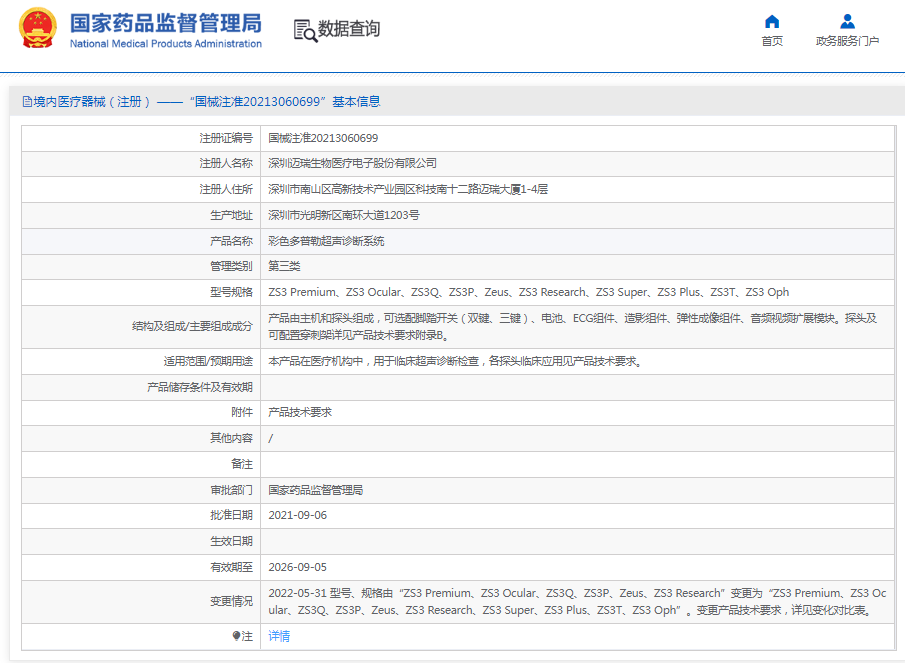Select registrant address 科技南十二路 cell
This screenshot has width=905, height=663.
(x=408, y=189)
